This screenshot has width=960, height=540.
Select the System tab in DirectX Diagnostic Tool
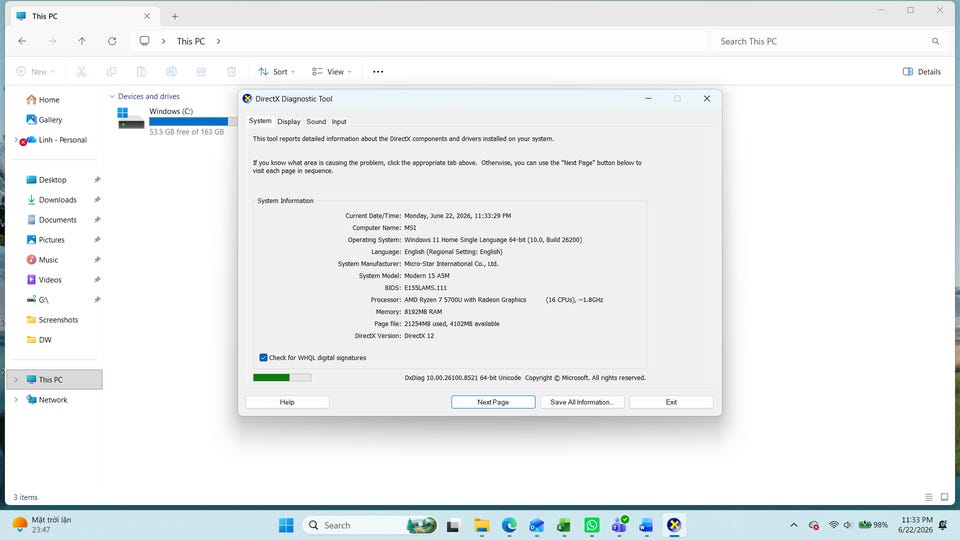[260, 121]
